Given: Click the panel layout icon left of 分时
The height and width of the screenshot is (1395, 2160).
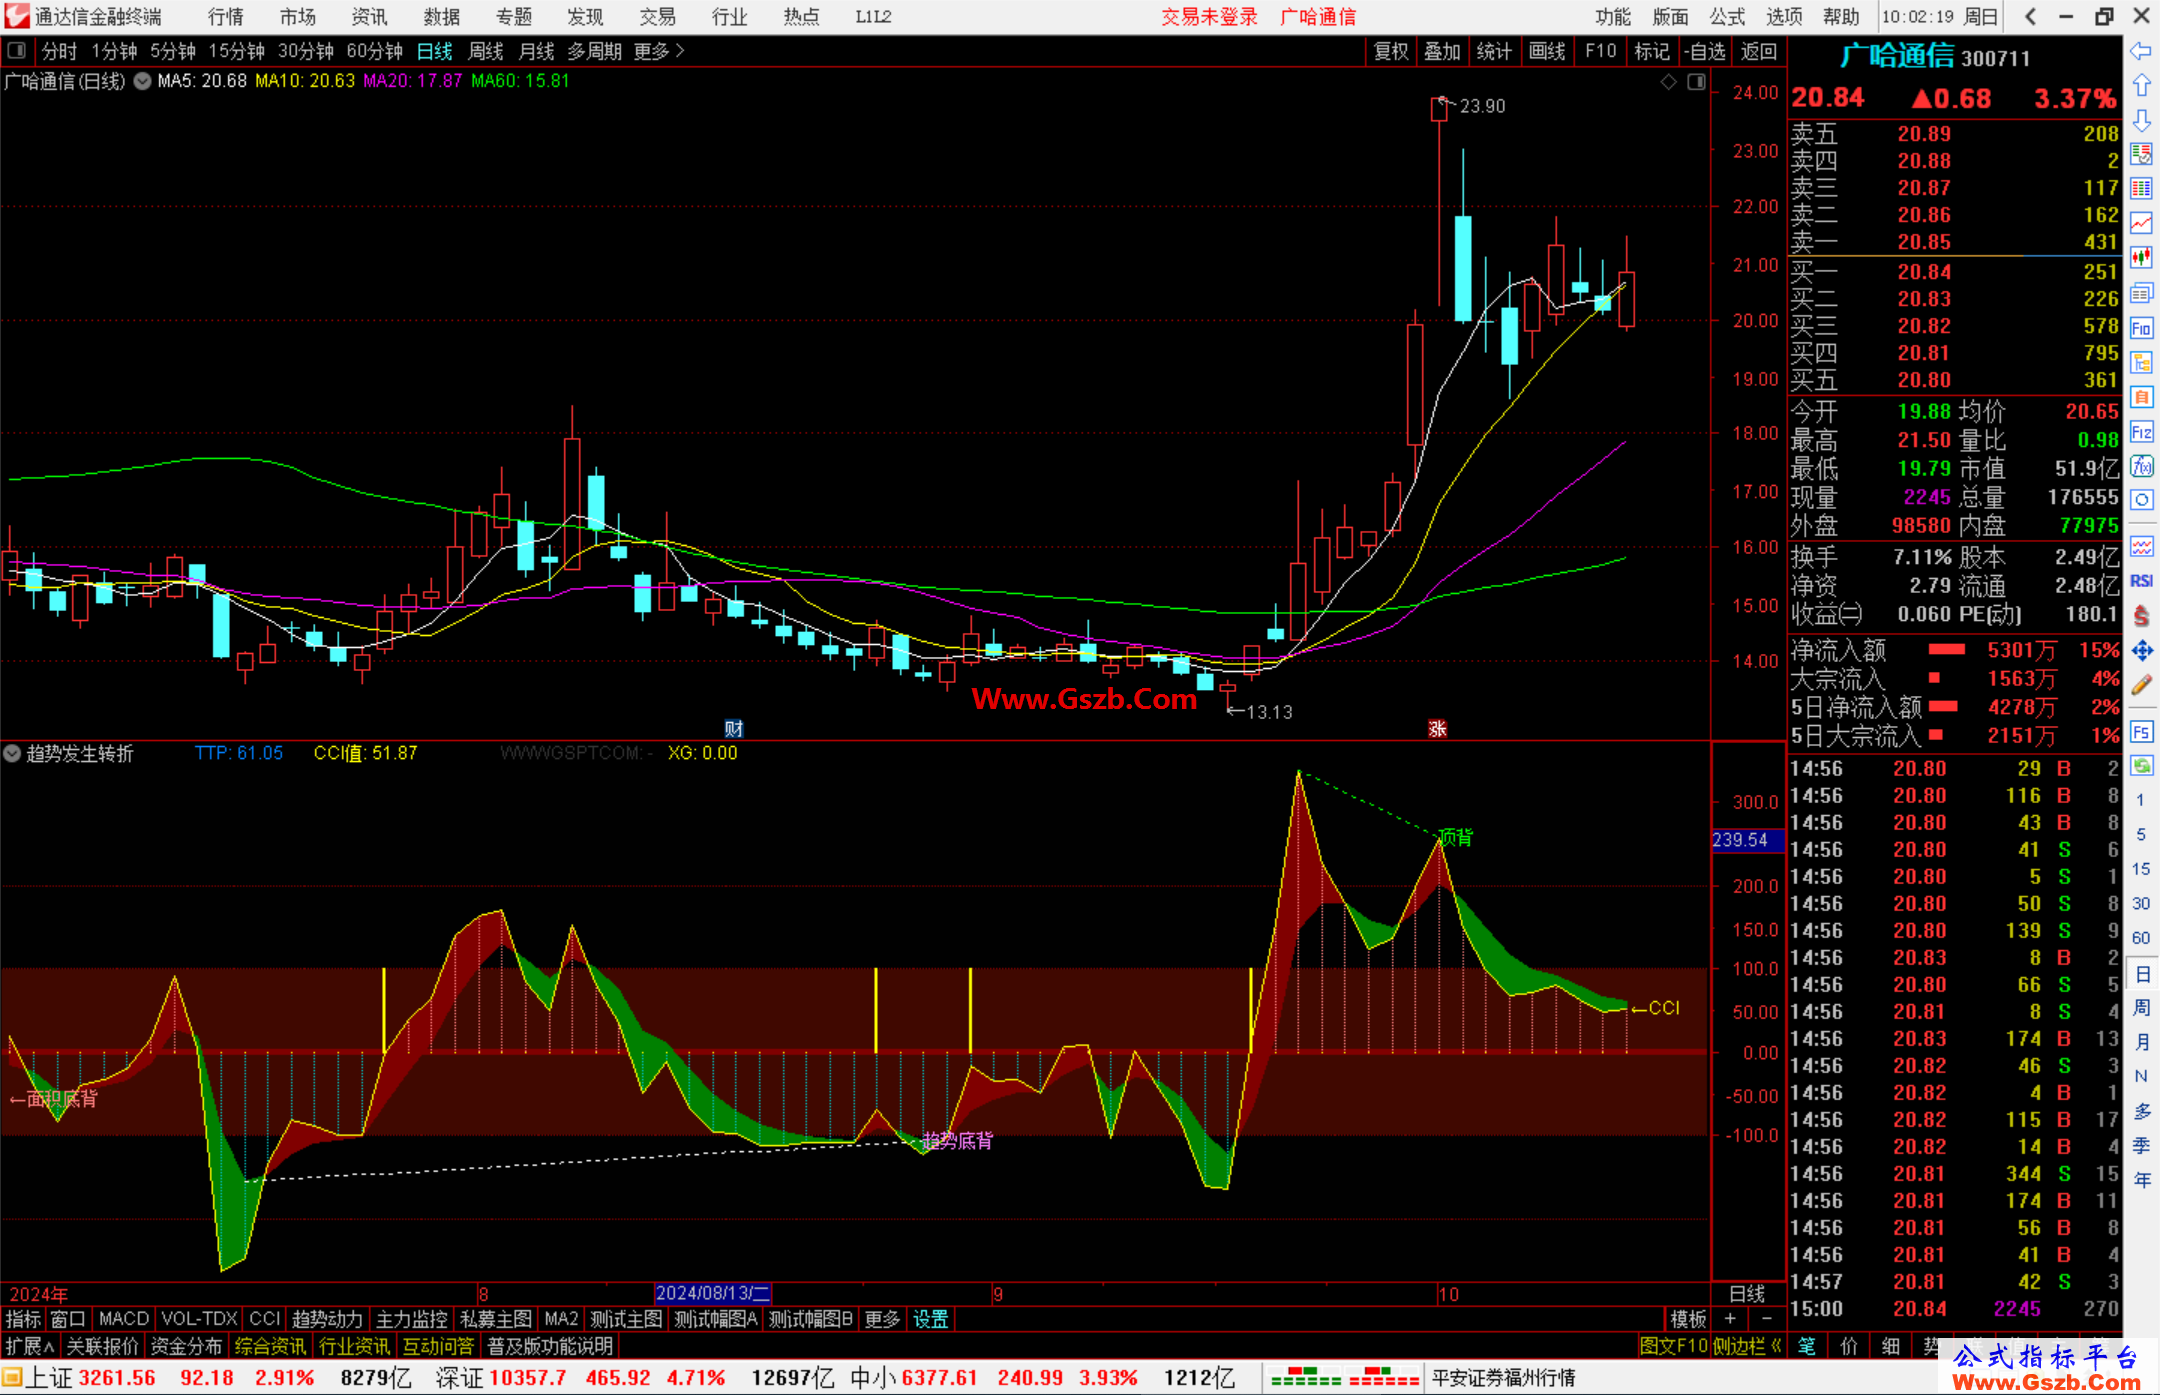Looking at the screenshot, I should pyautogui.click(x=17, y=50).
